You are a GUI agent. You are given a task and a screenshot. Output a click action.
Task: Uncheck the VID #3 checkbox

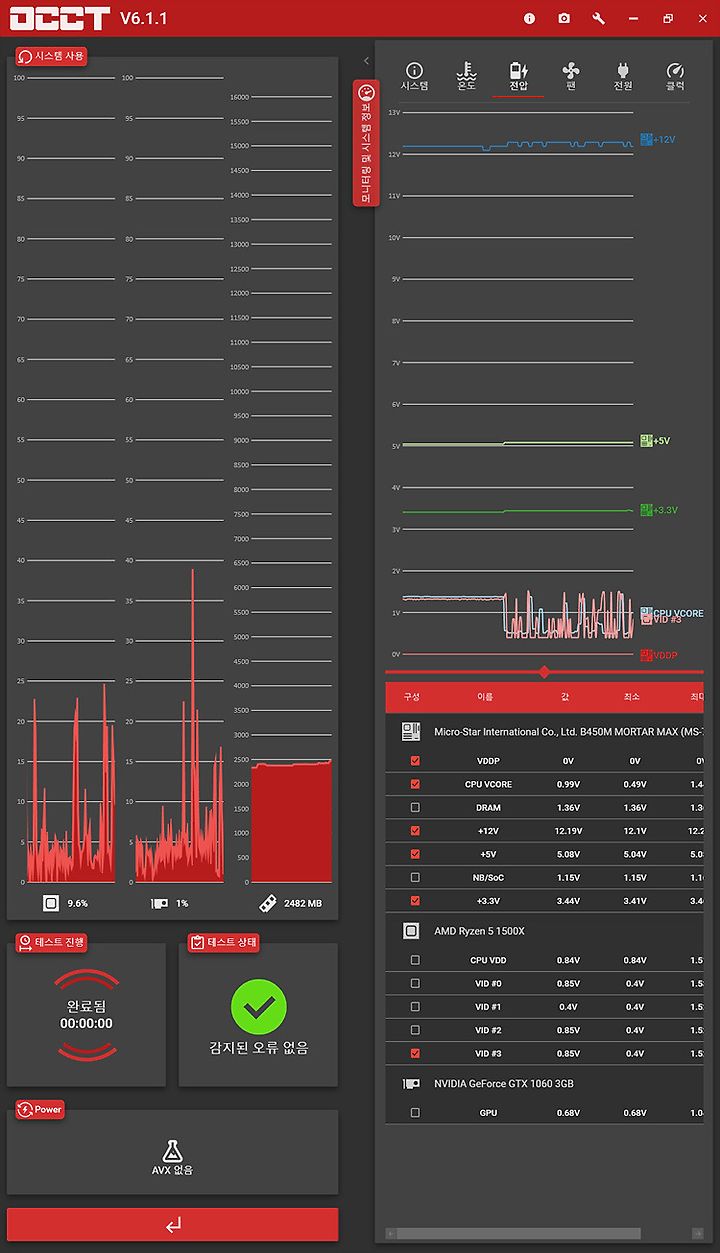coord(415,1053)
